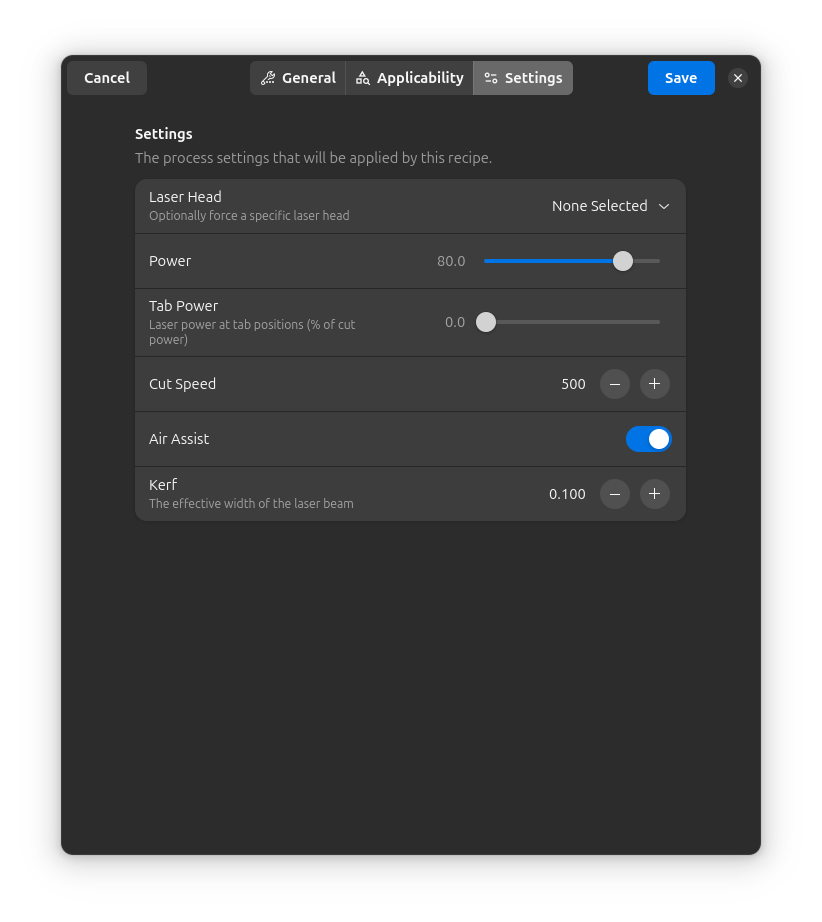The width and height of the screenshot is (822, 922).
Task: Disable the Air Assist toggle
Action: pyautogui.click(x=648, y=438)
